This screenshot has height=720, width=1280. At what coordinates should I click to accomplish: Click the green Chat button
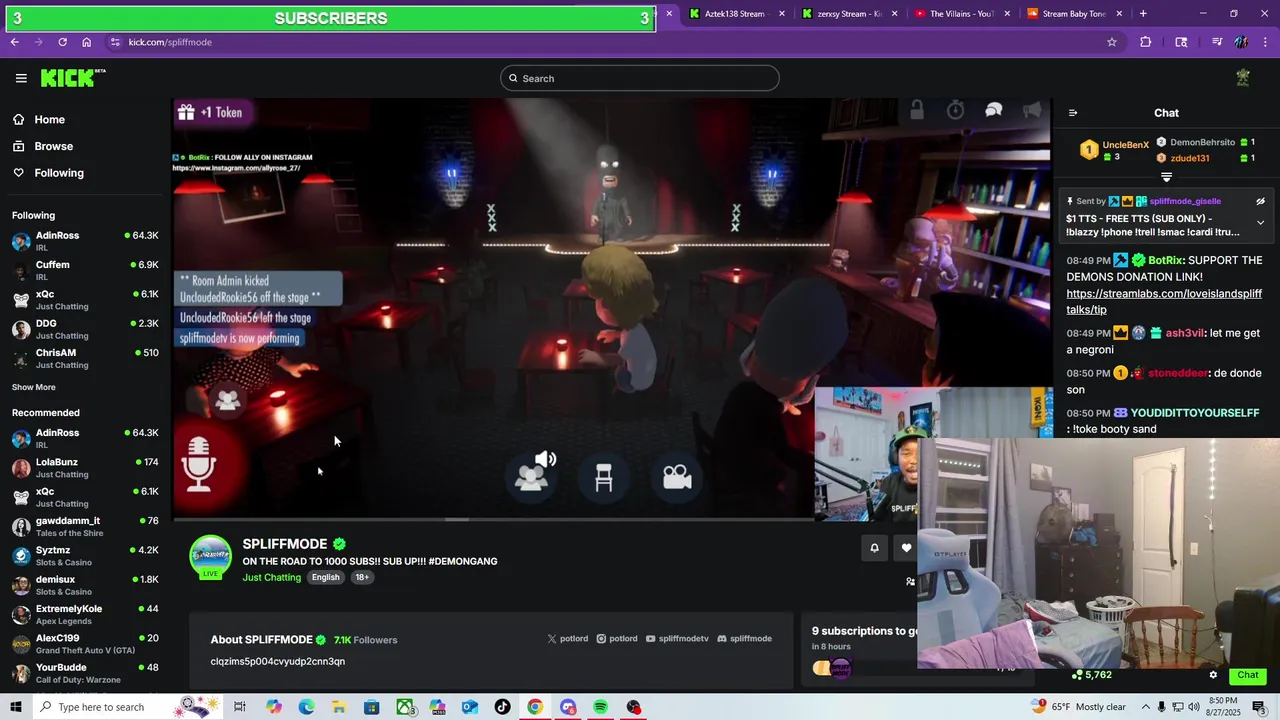[x=1247, y=675]
